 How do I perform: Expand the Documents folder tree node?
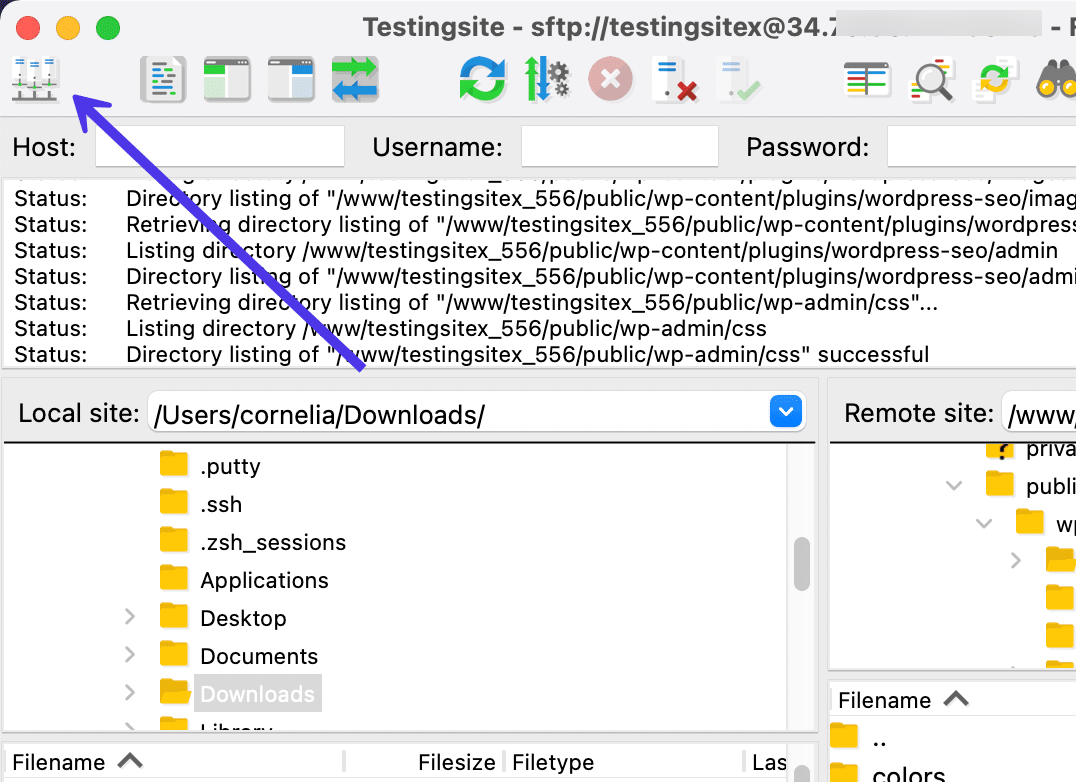tap(130, 656)
